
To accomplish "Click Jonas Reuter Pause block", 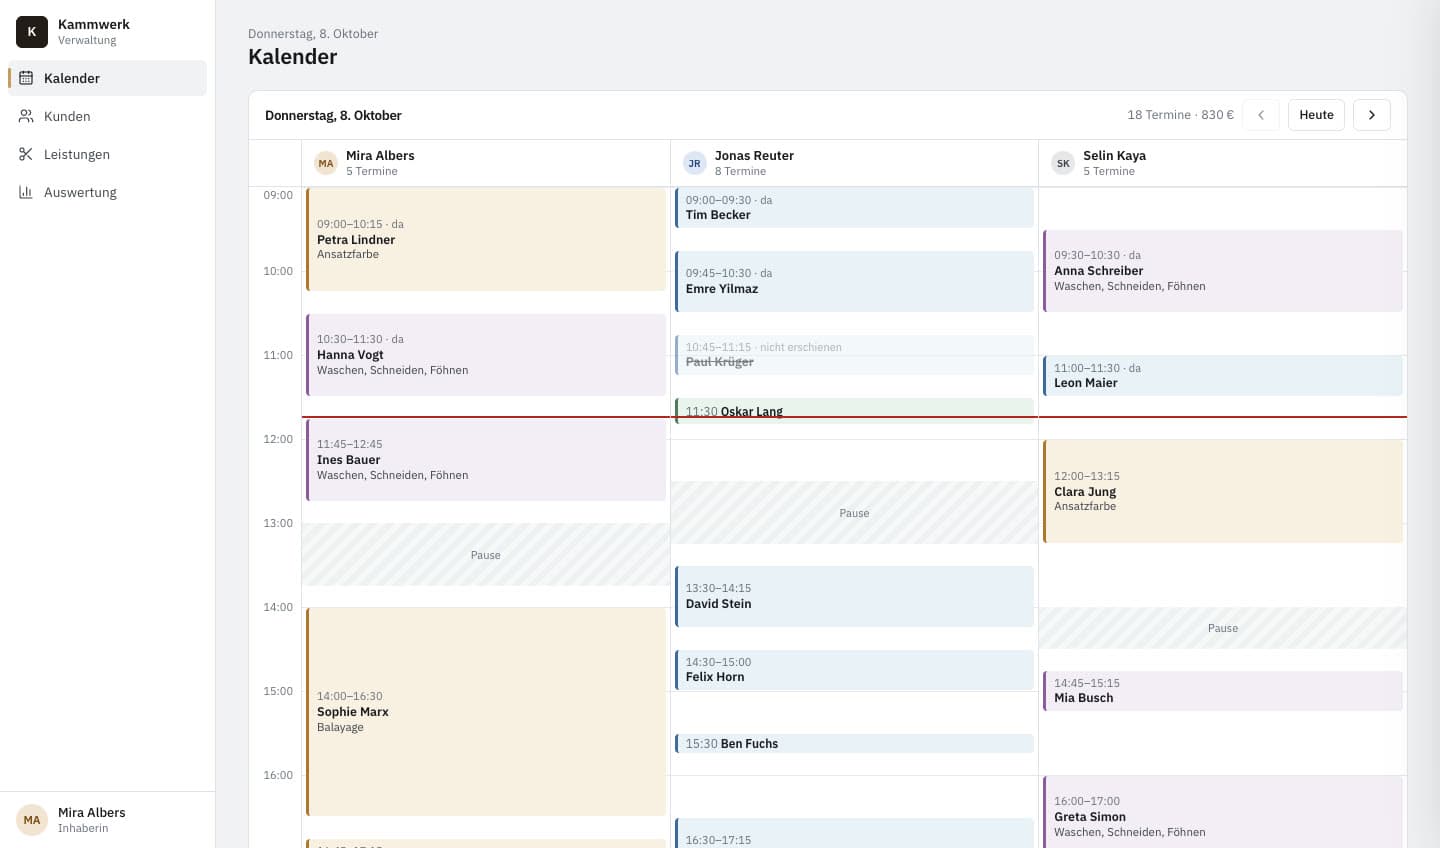I will tap(854, 513).
